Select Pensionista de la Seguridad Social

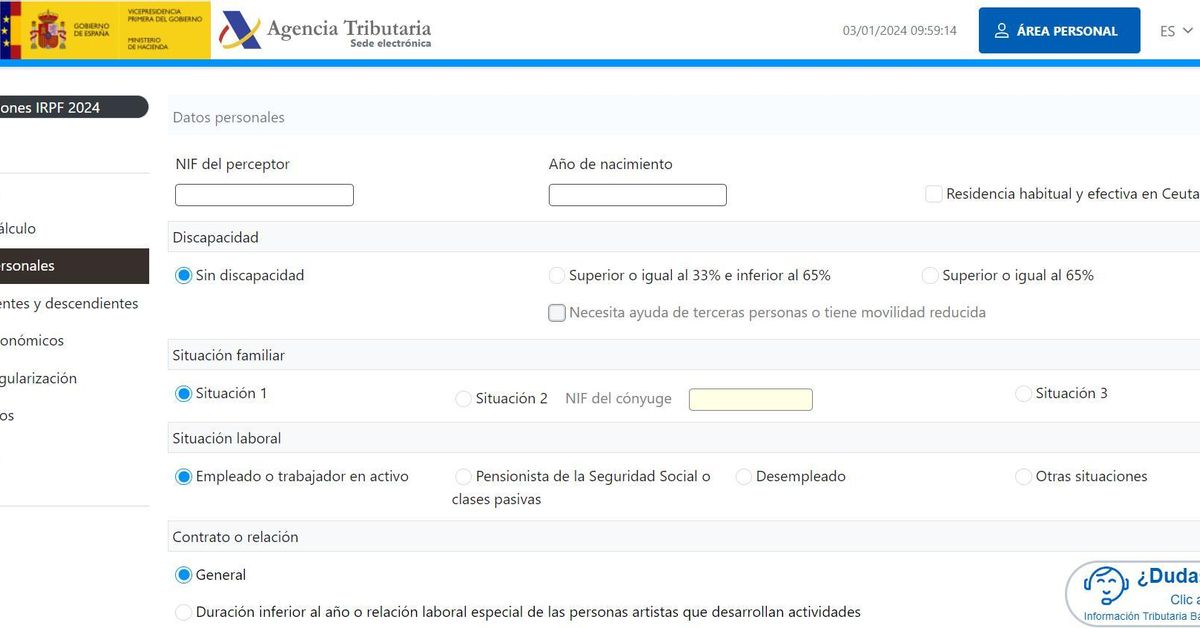pos(463,476)
